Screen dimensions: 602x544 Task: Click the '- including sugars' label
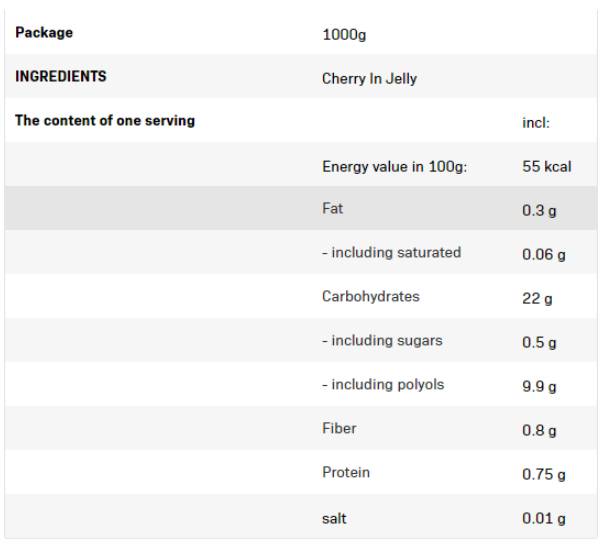[382, 341]
